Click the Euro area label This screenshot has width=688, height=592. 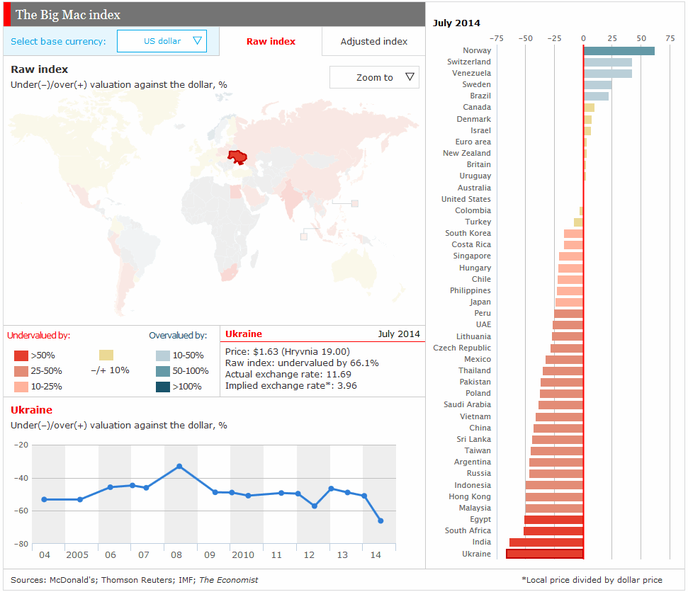tap(473, 142)
